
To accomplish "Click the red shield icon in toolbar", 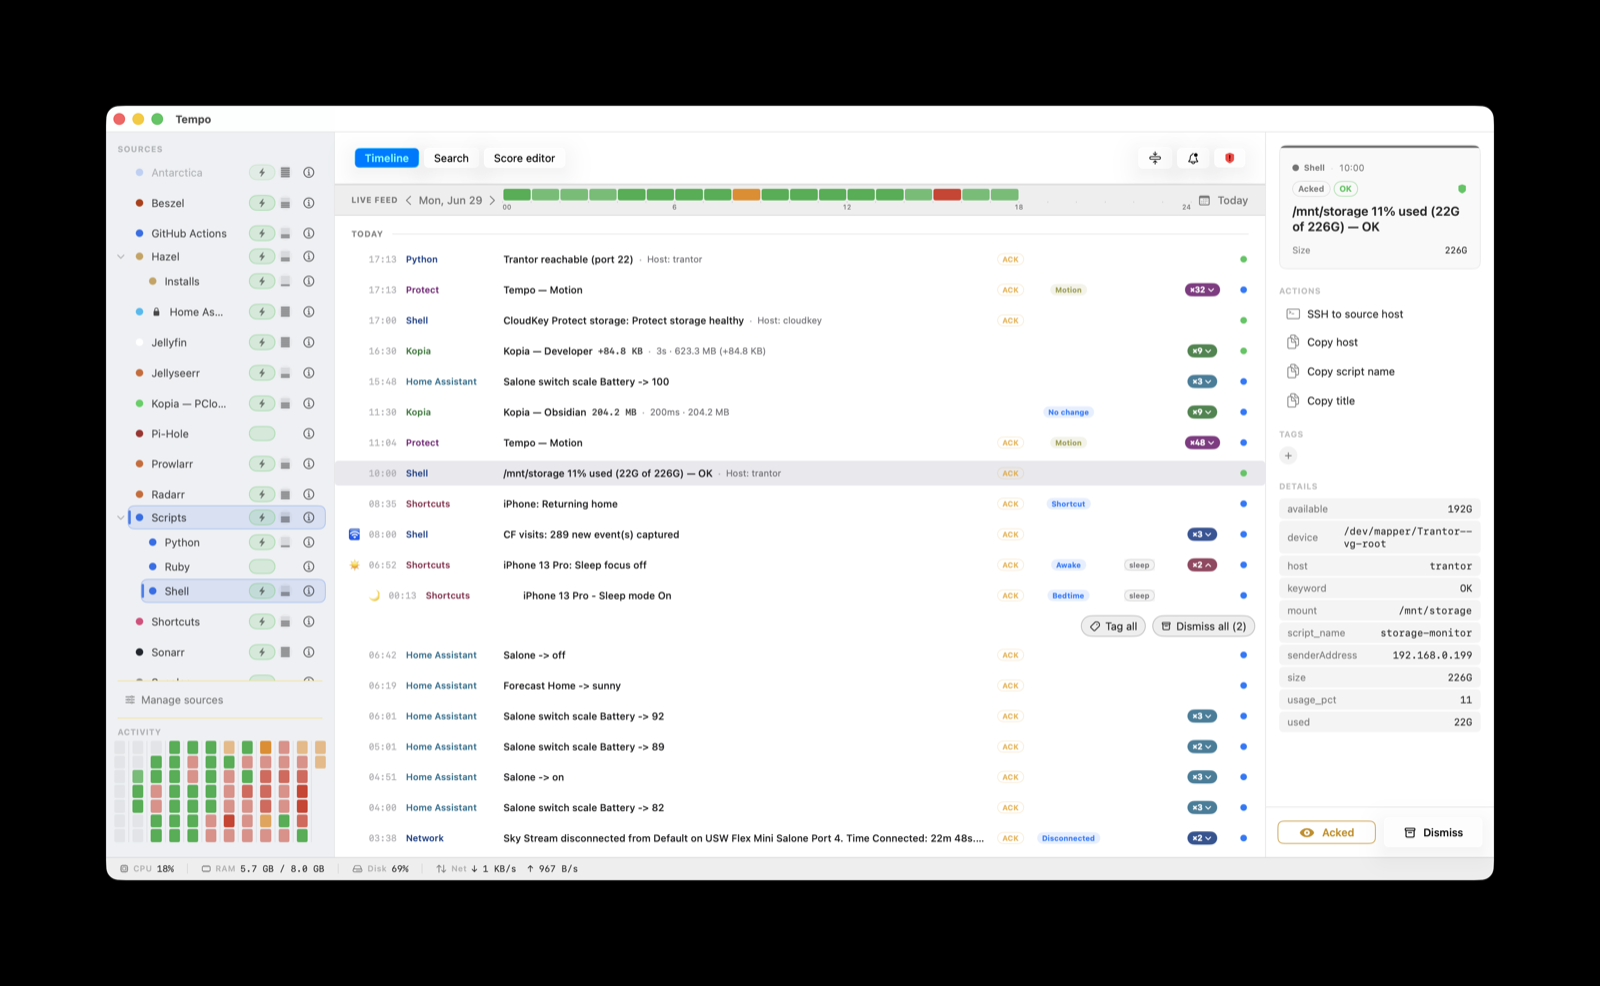I will pos(1230,158).
